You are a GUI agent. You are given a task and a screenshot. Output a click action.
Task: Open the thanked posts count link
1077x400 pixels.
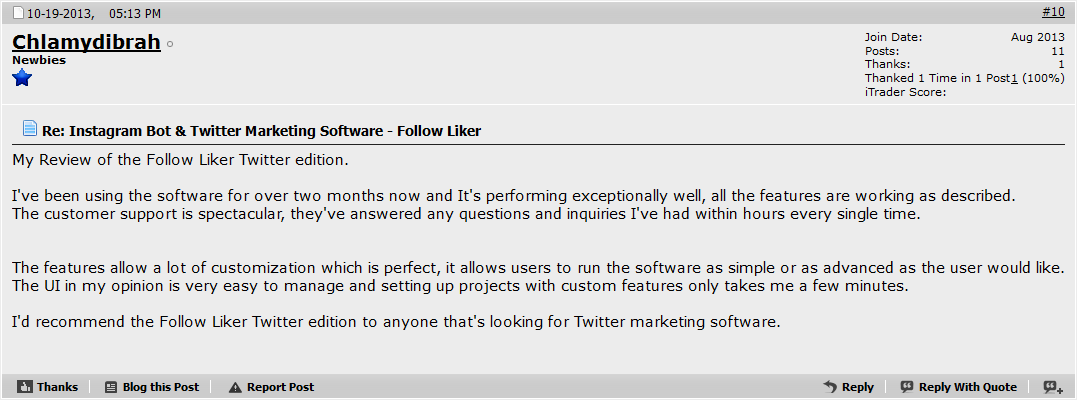point(1014,78)
